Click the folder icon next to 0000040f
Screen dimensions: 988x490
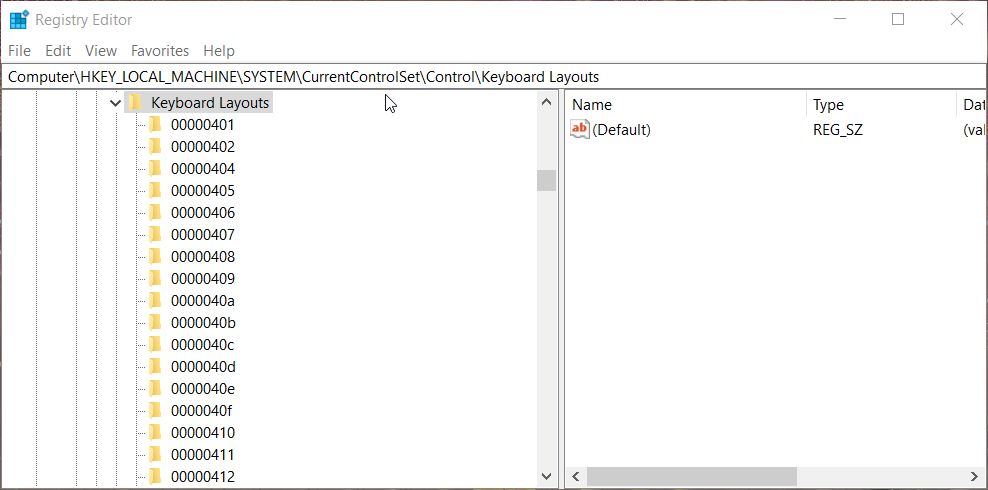[x=155, y=411]
